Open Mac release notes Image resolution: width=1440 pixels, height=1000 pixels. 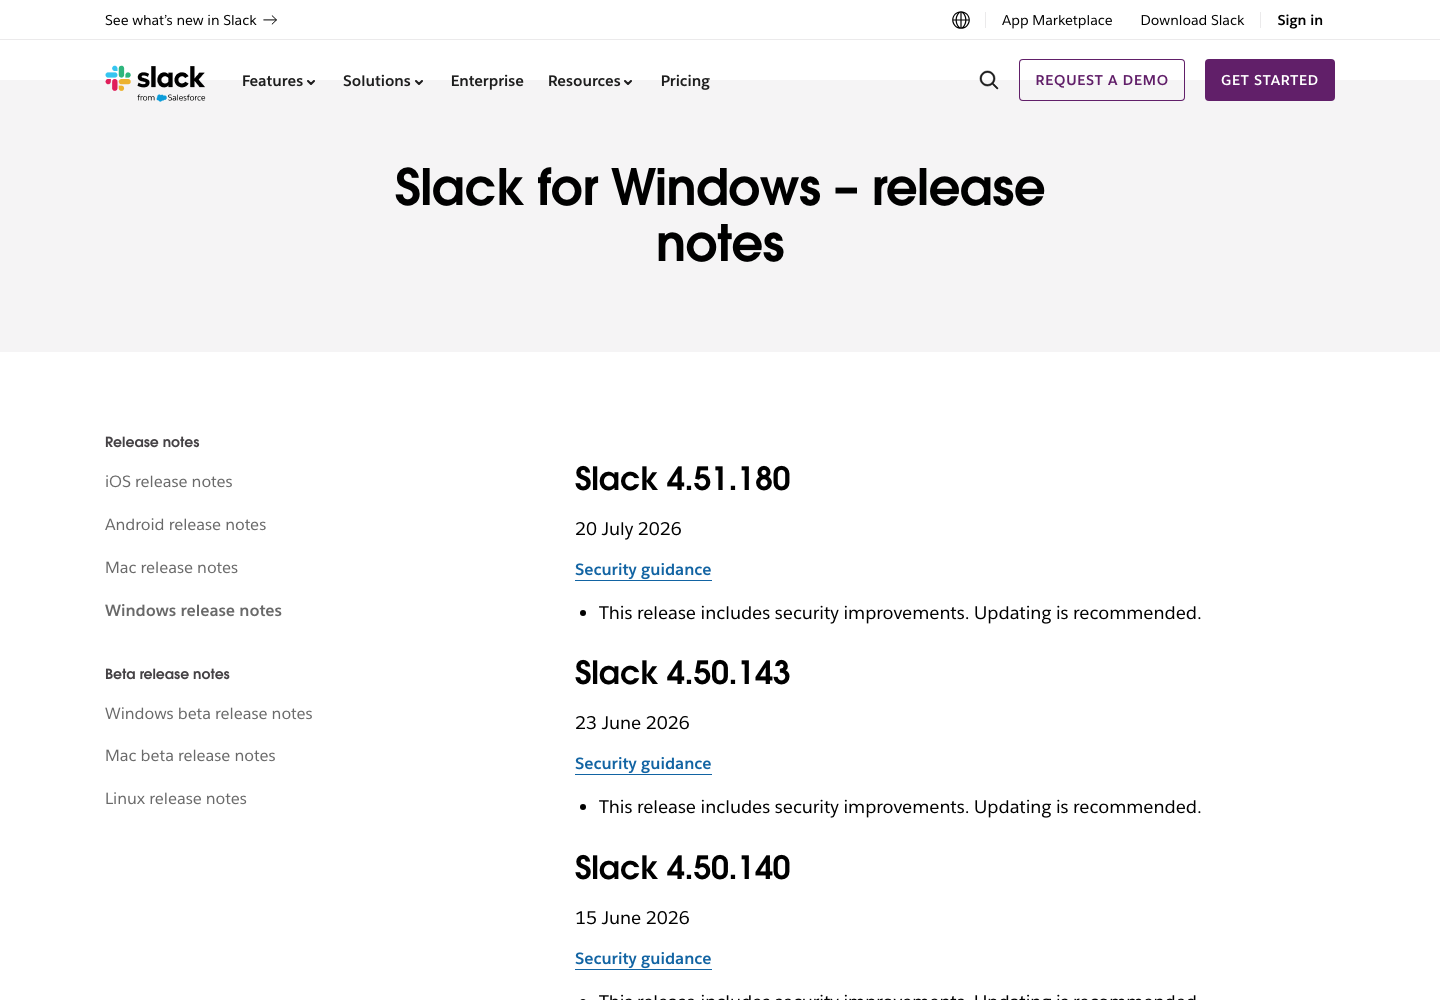tap(172, 568)
